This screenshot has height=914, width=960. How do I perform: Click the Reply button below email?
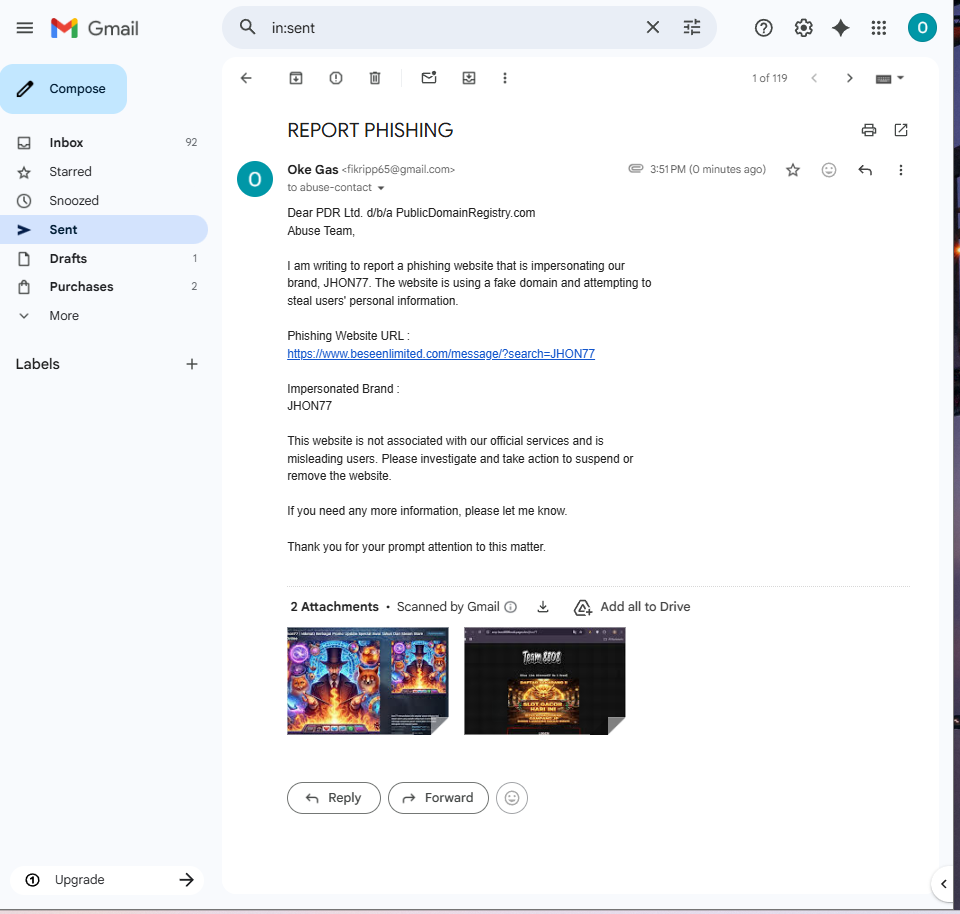[x=334, y=798]
